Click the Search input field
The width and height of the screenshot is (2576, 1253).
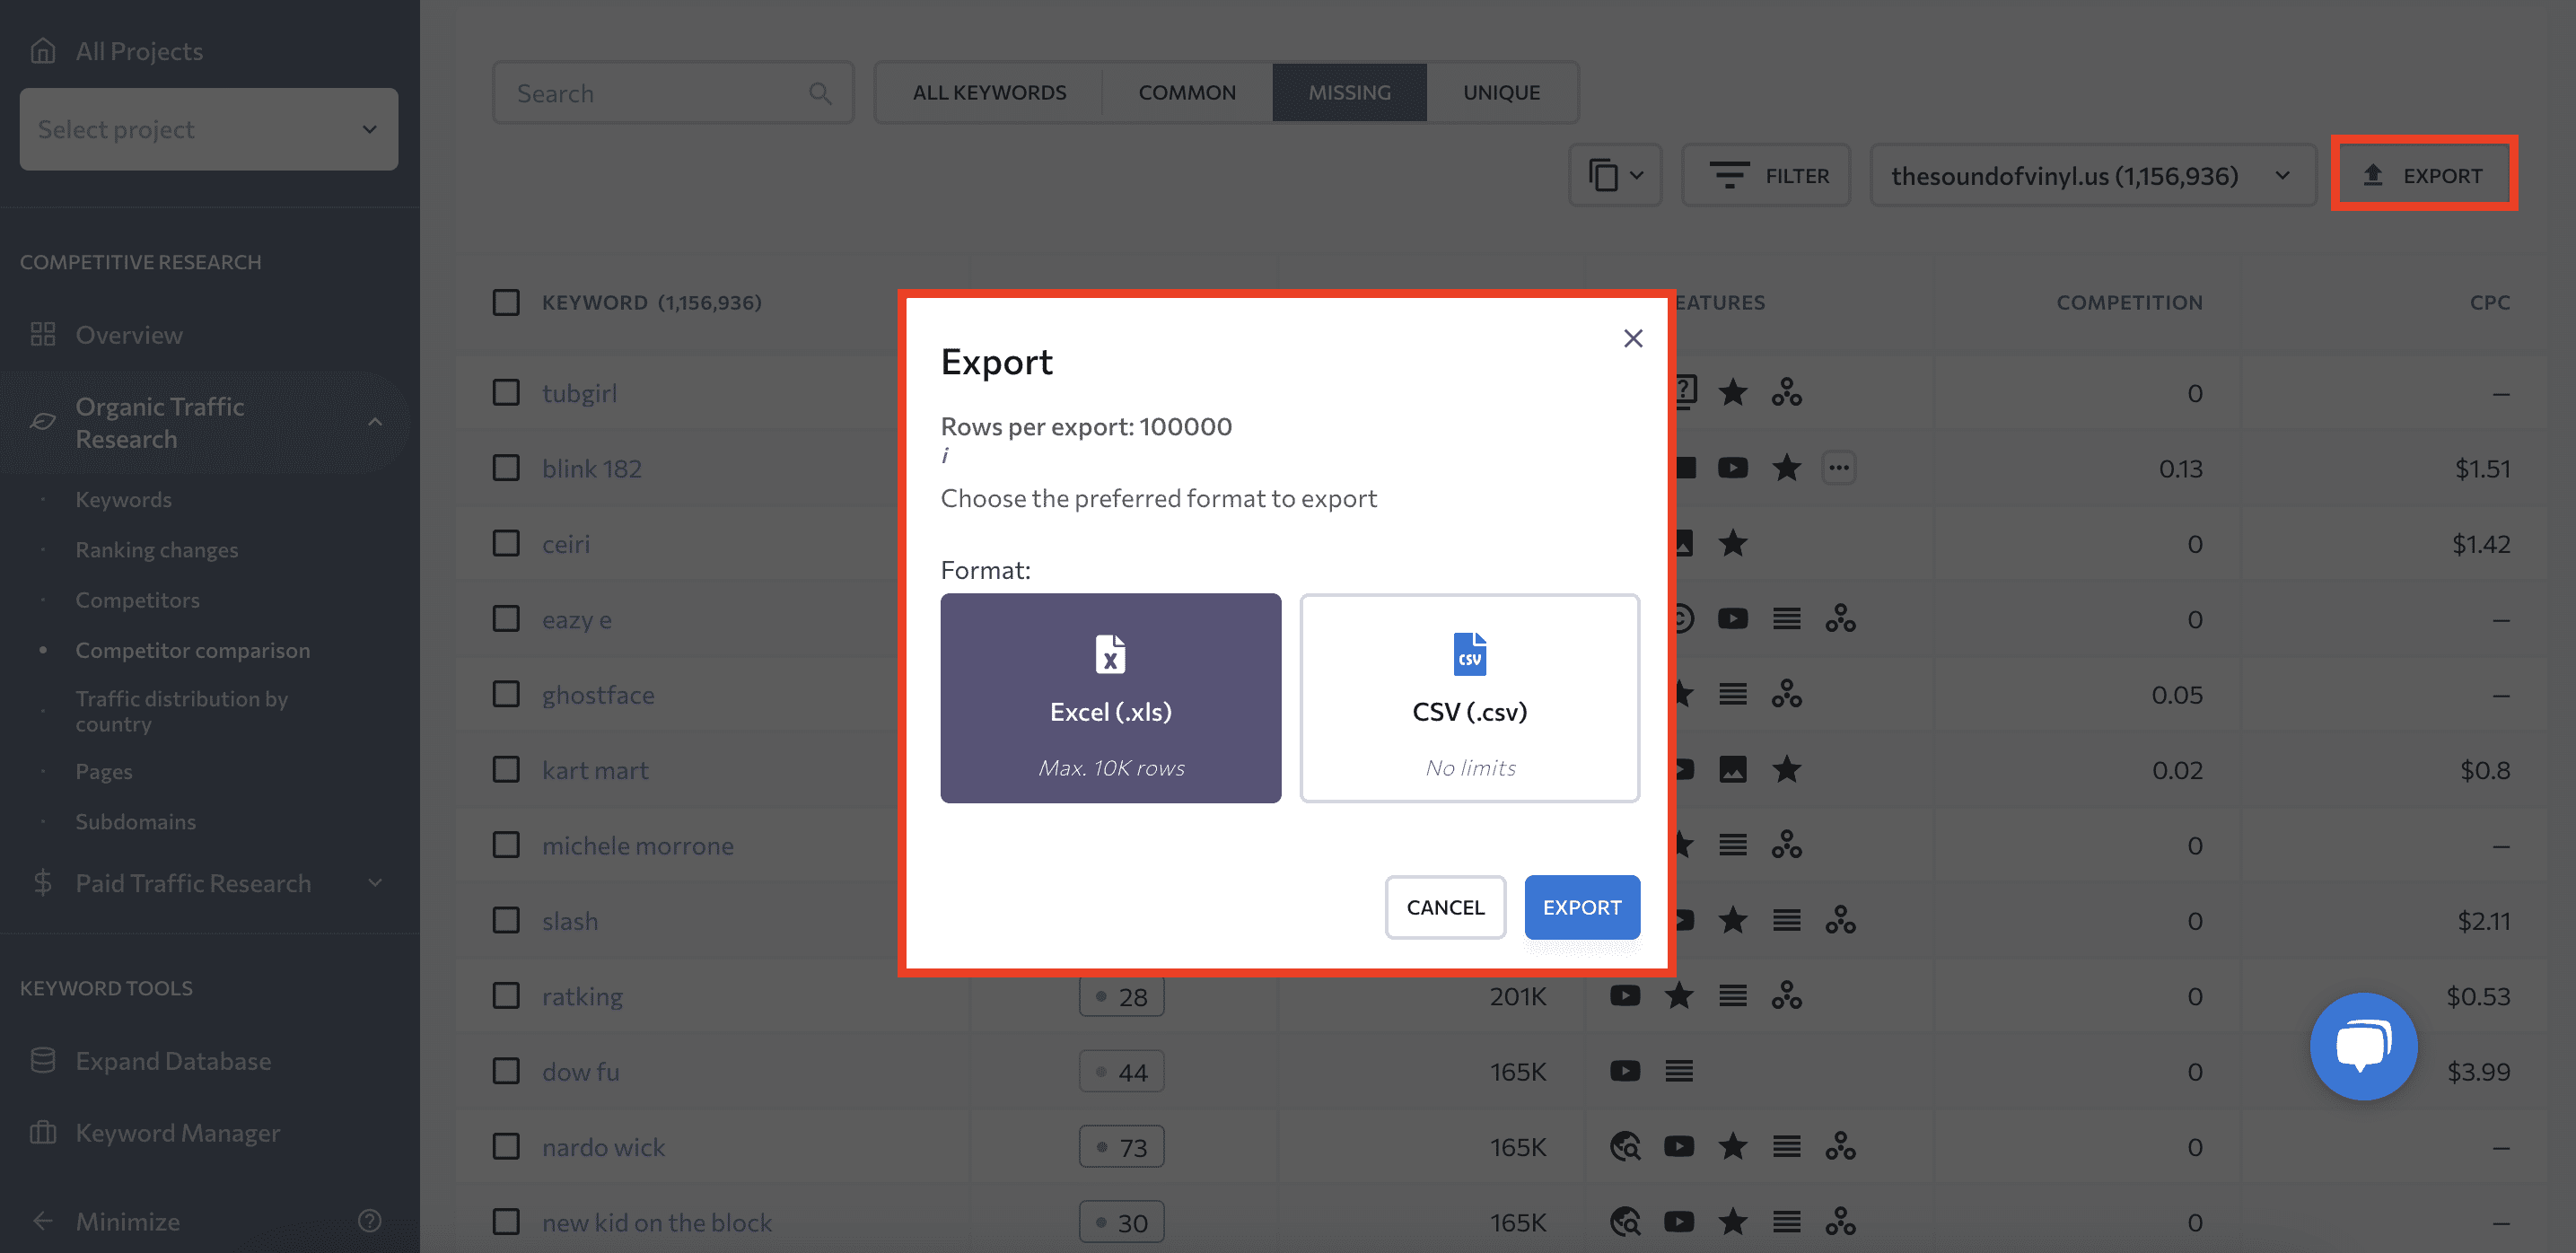tap(675, 92)
